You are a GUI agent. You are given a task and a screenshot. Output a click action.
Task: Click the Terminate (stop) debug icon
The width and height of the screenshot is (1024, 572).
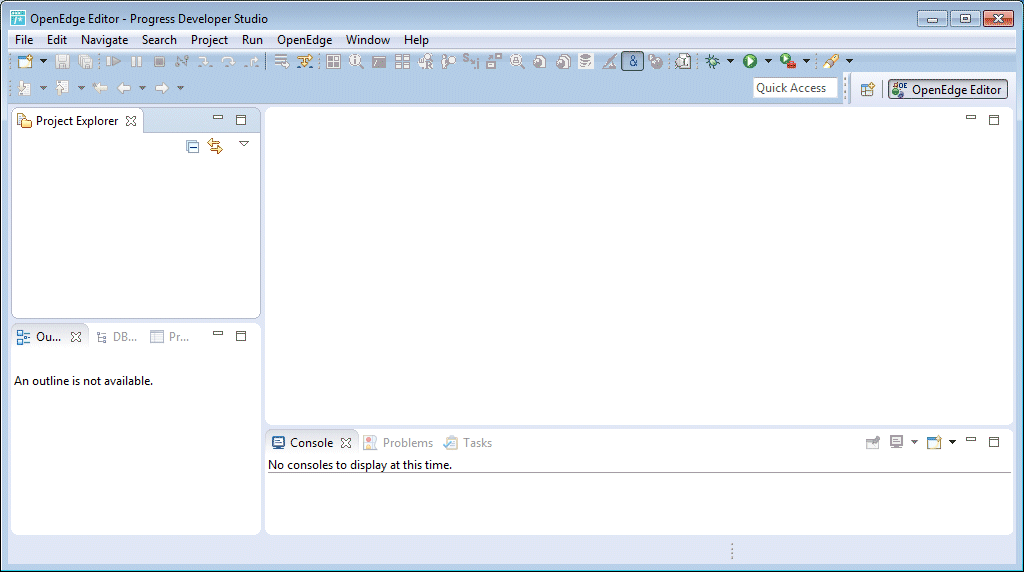[x=159, y=61]
